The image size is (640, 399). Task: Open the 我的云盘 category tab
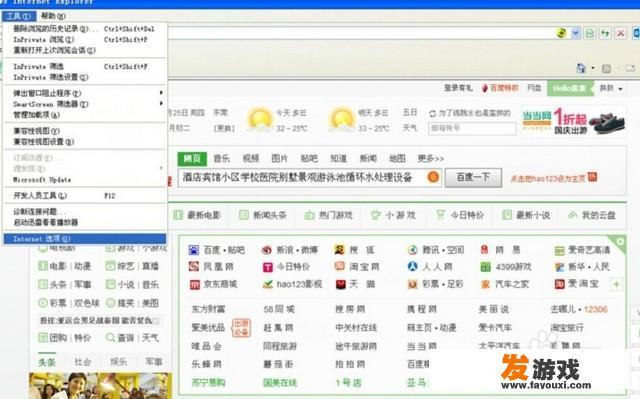coord(592,215)
